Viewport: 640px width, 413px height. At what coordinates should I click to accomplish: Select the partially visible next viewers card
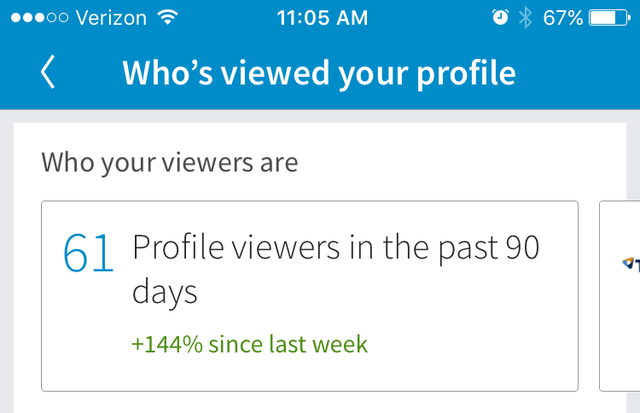(x=620, y=296)
